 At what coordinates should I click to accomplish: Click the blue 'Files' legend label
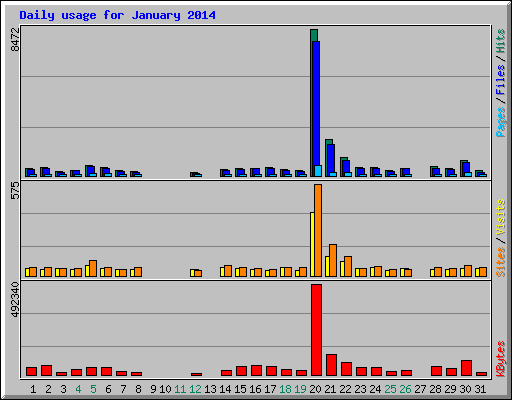pos(500,79)
